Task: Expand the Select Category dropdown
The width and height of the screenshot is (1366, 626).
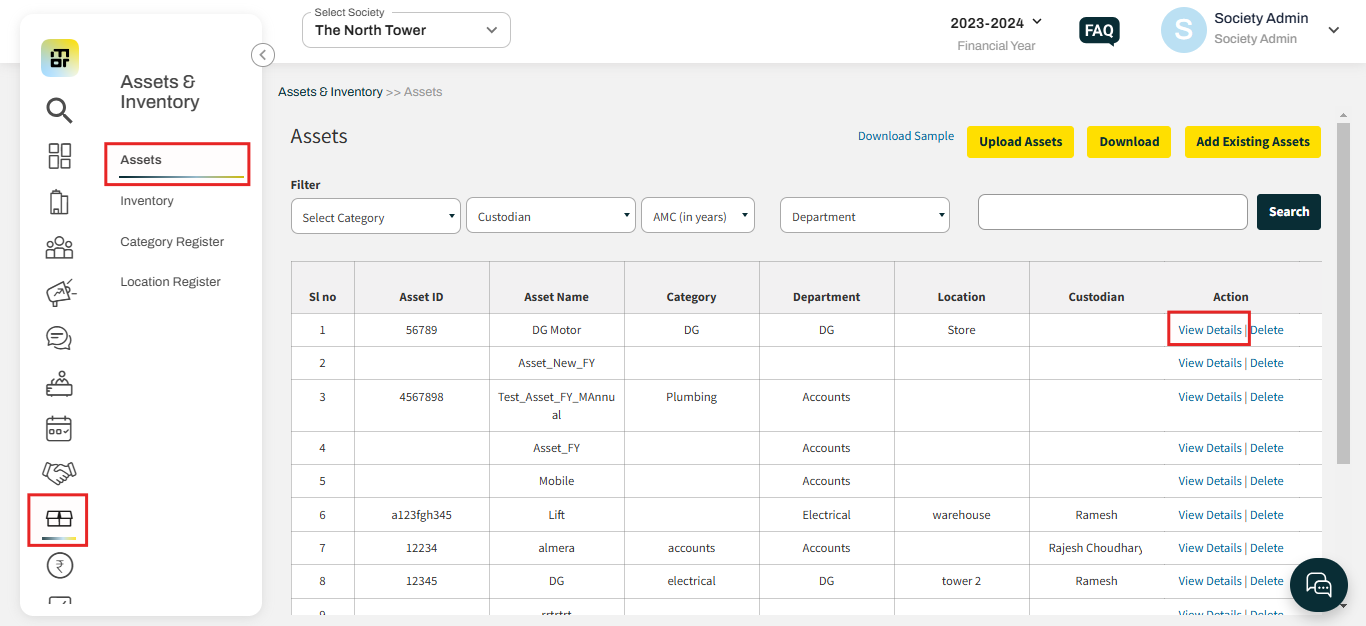Action: (x=376, y=216)
